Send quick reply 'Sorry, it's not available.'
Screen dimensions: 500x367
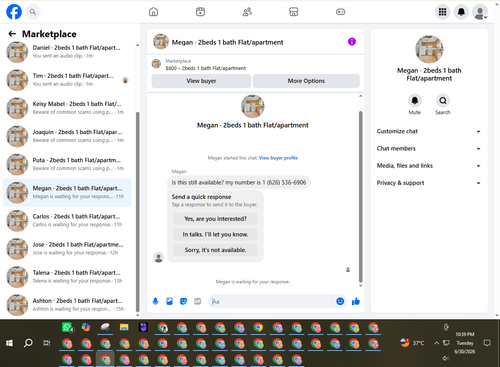click(x=215, y=250)
